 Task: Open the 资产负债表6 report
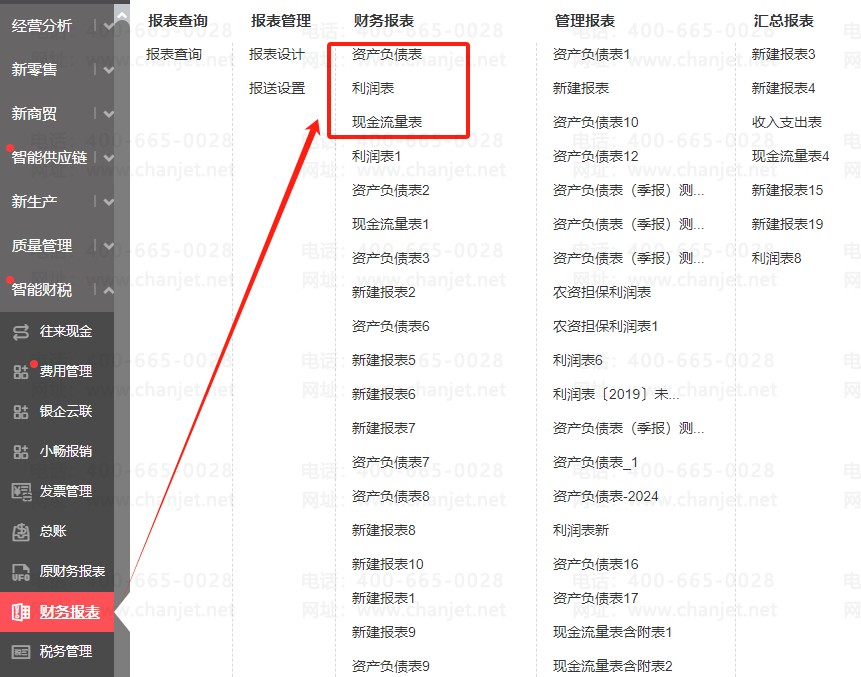tap(390, 326)
